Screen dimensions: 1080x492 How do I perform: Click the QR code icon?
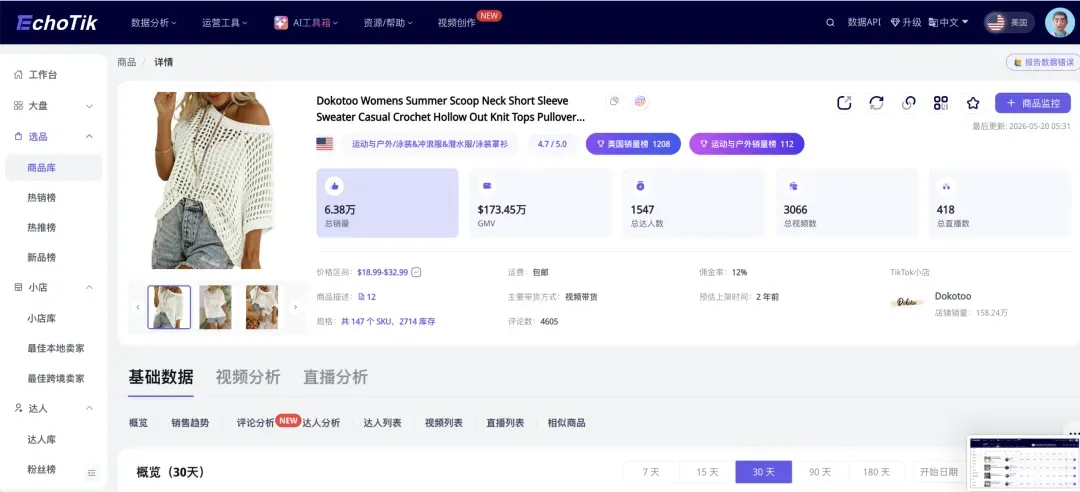[941, 103]
